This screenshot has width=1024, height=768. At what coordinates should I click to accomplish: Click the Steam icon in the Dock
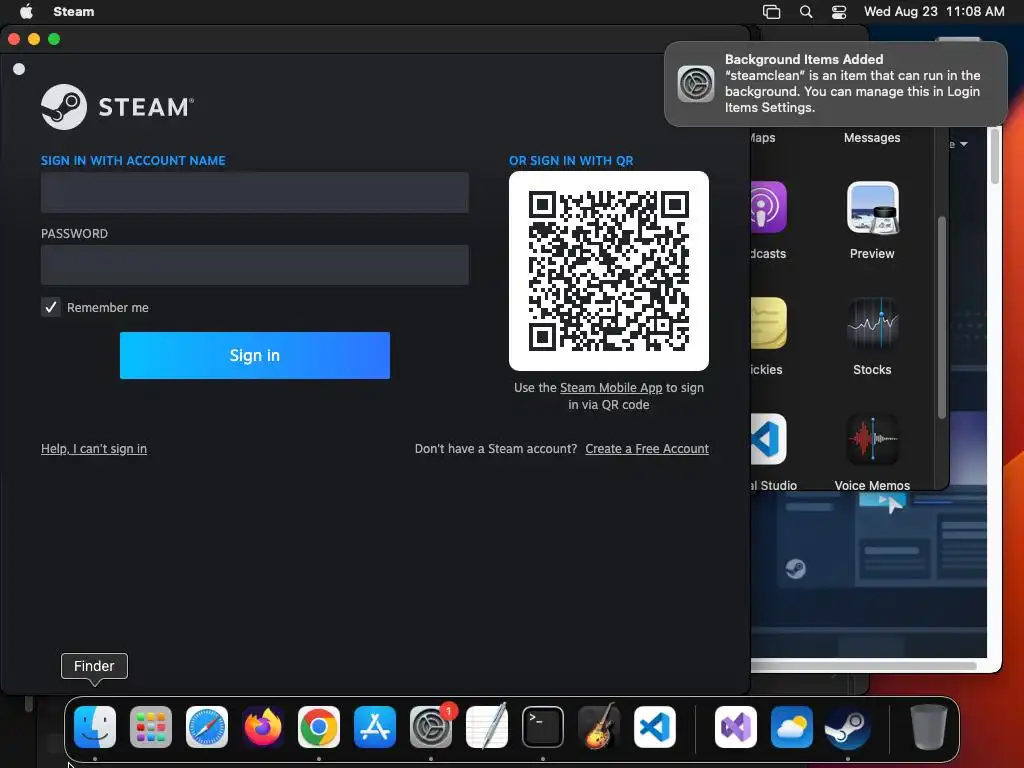pyautogui.click(x=848, y=727)
